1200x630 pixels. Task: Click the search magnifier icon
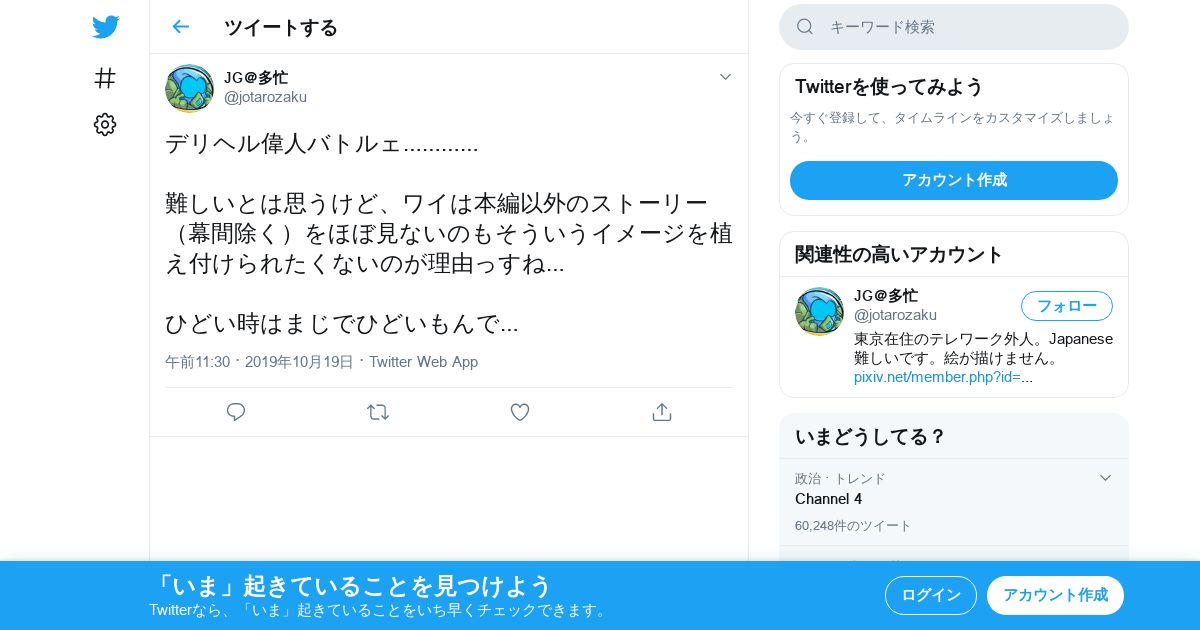tap(805, 27)
